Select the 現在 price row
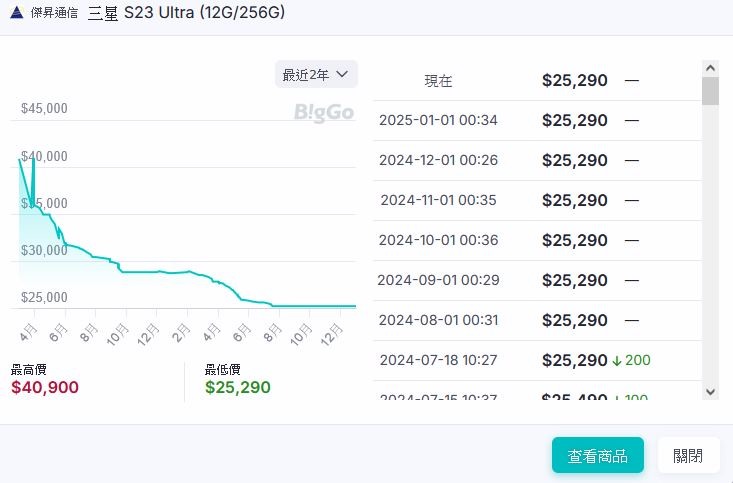Viewport: 733px width, 483px height. [537, 80]
